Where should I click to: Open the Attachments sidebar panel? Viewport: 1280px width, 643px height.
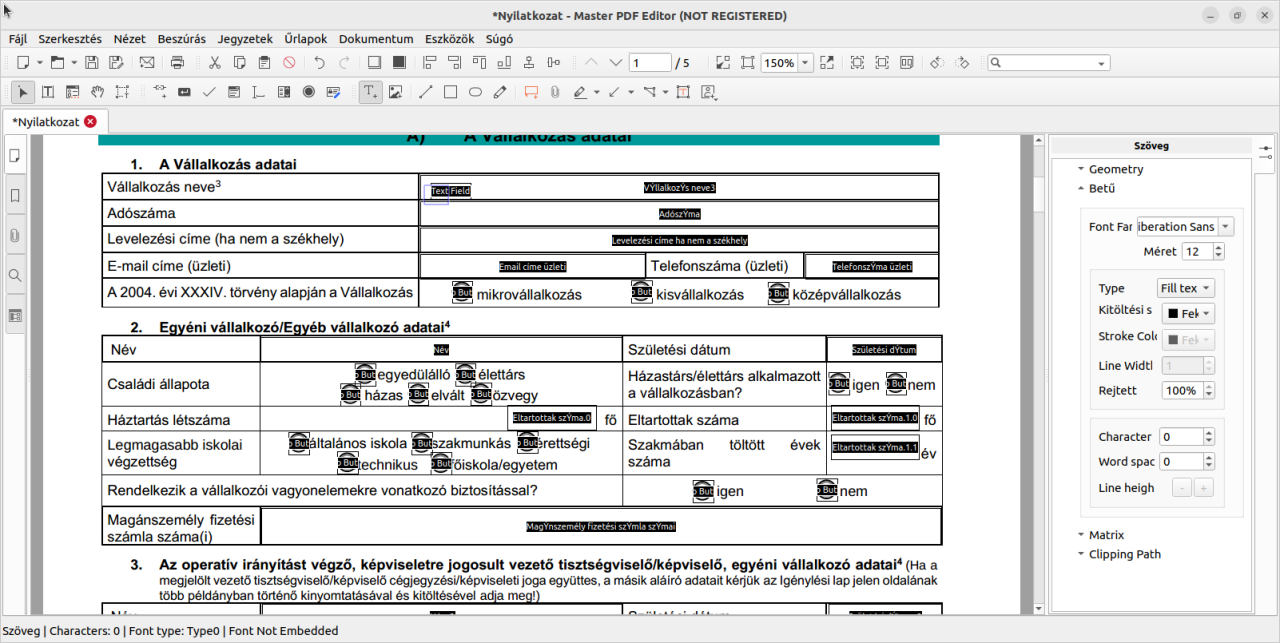14,235
